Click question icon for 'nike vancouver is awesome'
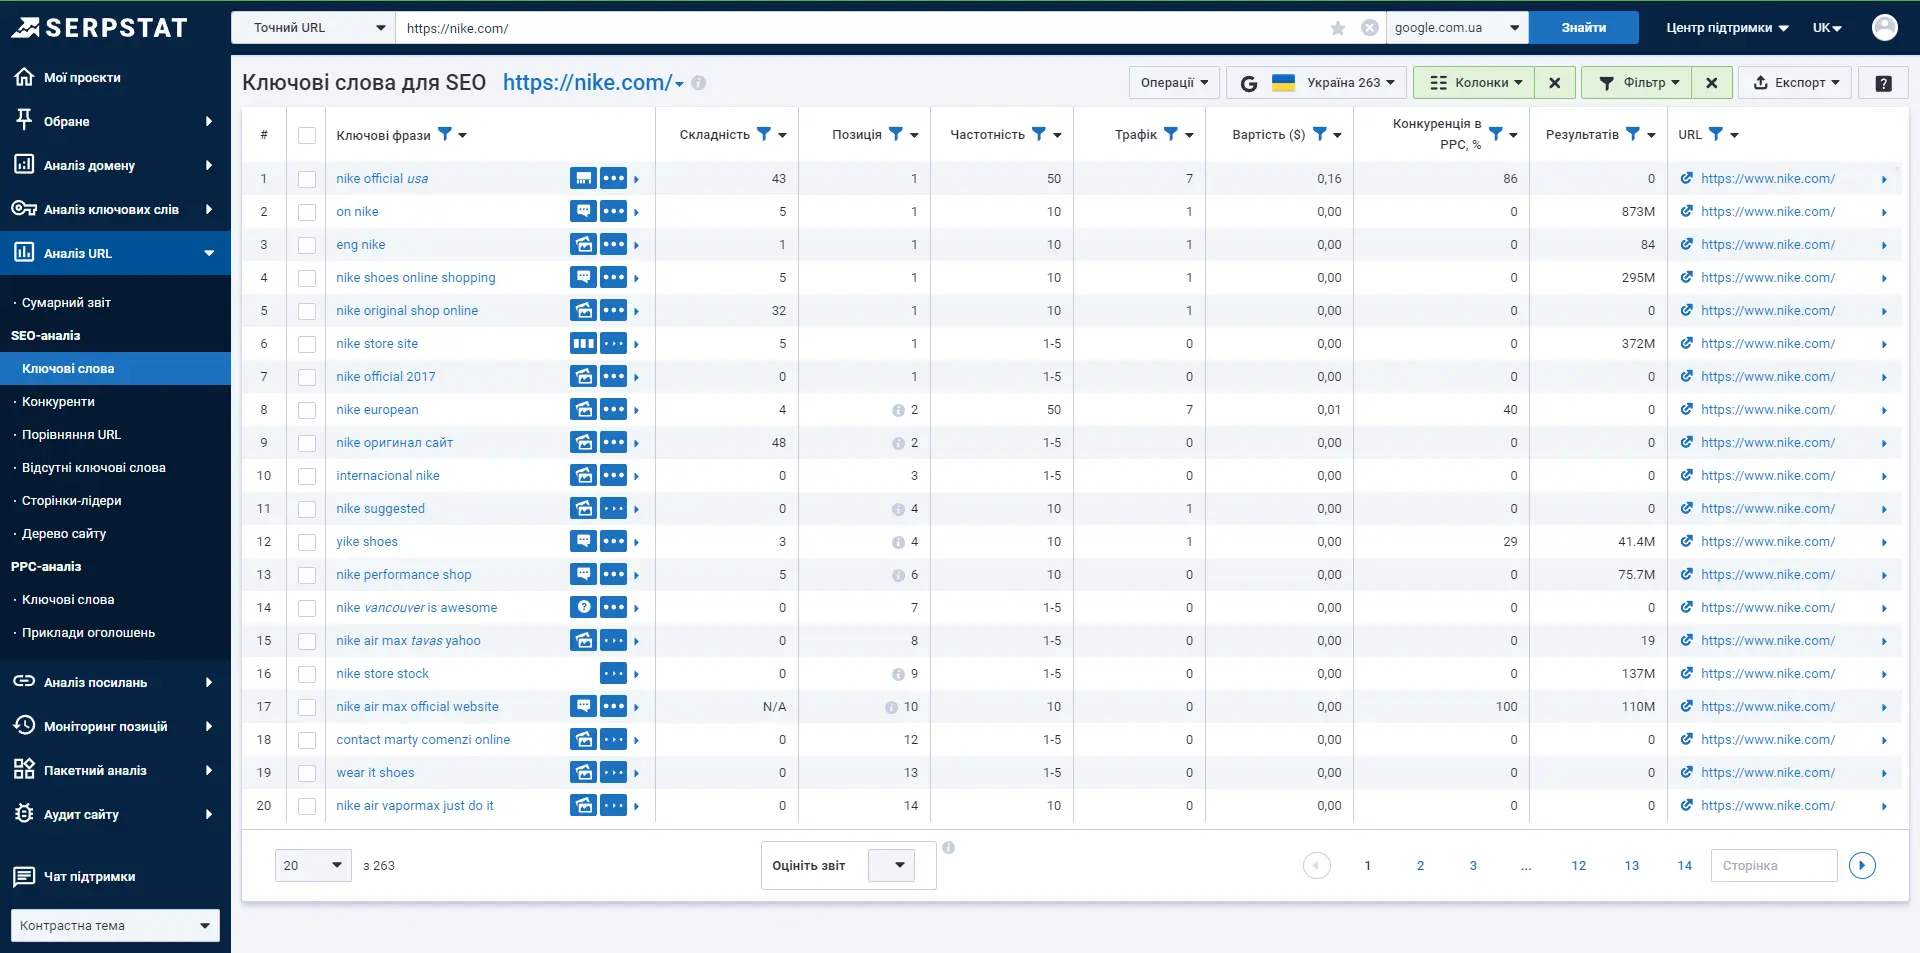This screenshot has width=1920, height=953. (583, 607)
